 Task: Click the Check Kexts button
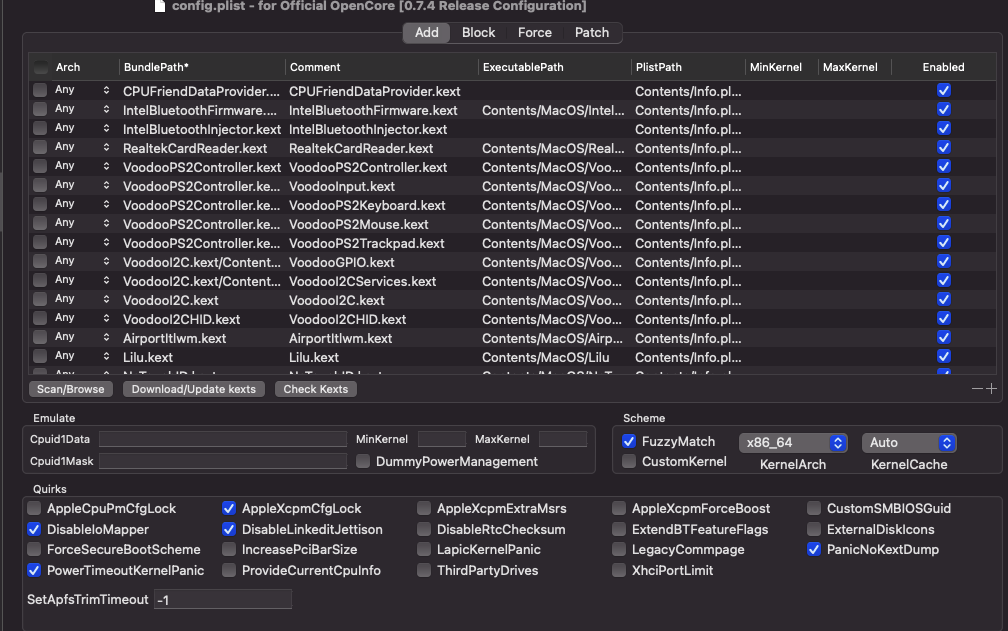(x=315, y=389)
